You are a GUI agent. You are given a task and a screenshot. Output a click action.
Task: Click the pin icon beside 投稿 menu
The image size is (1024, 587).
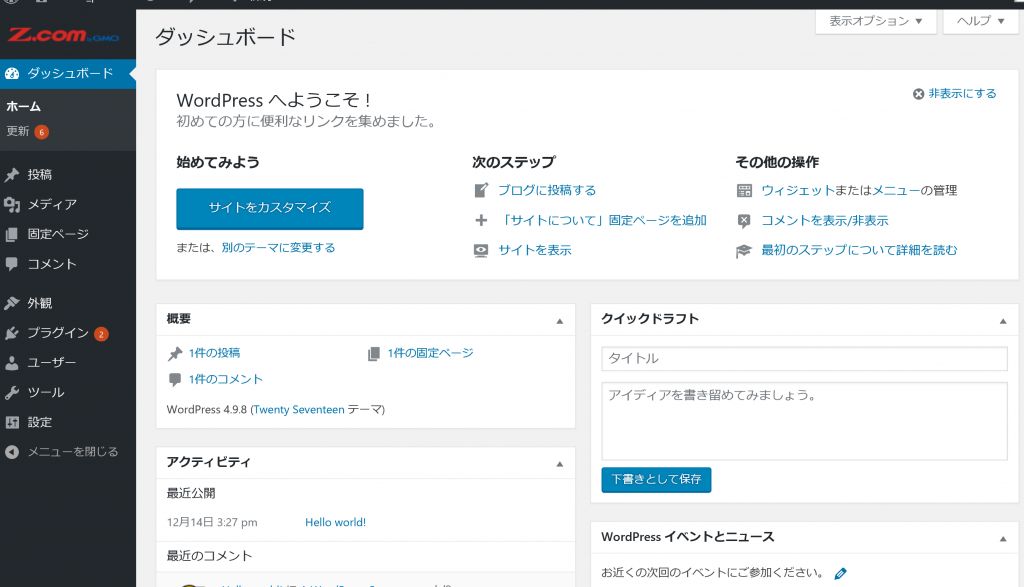tap(12, 174)
